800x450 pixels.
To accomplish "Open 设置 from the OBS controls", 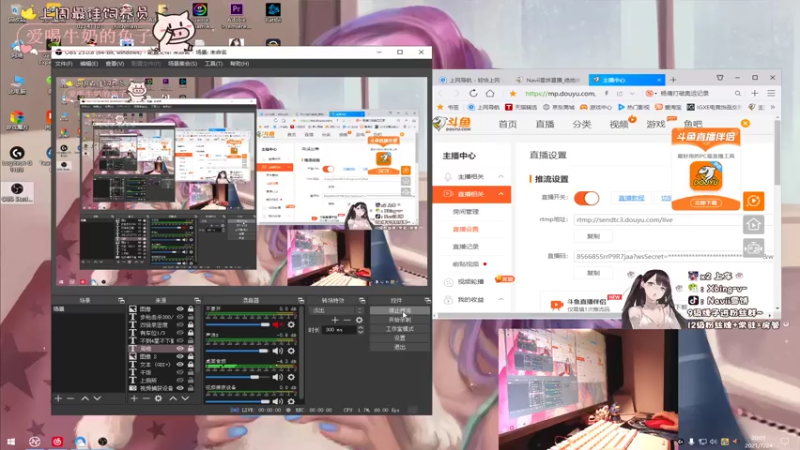I will [x=399, y=338].
